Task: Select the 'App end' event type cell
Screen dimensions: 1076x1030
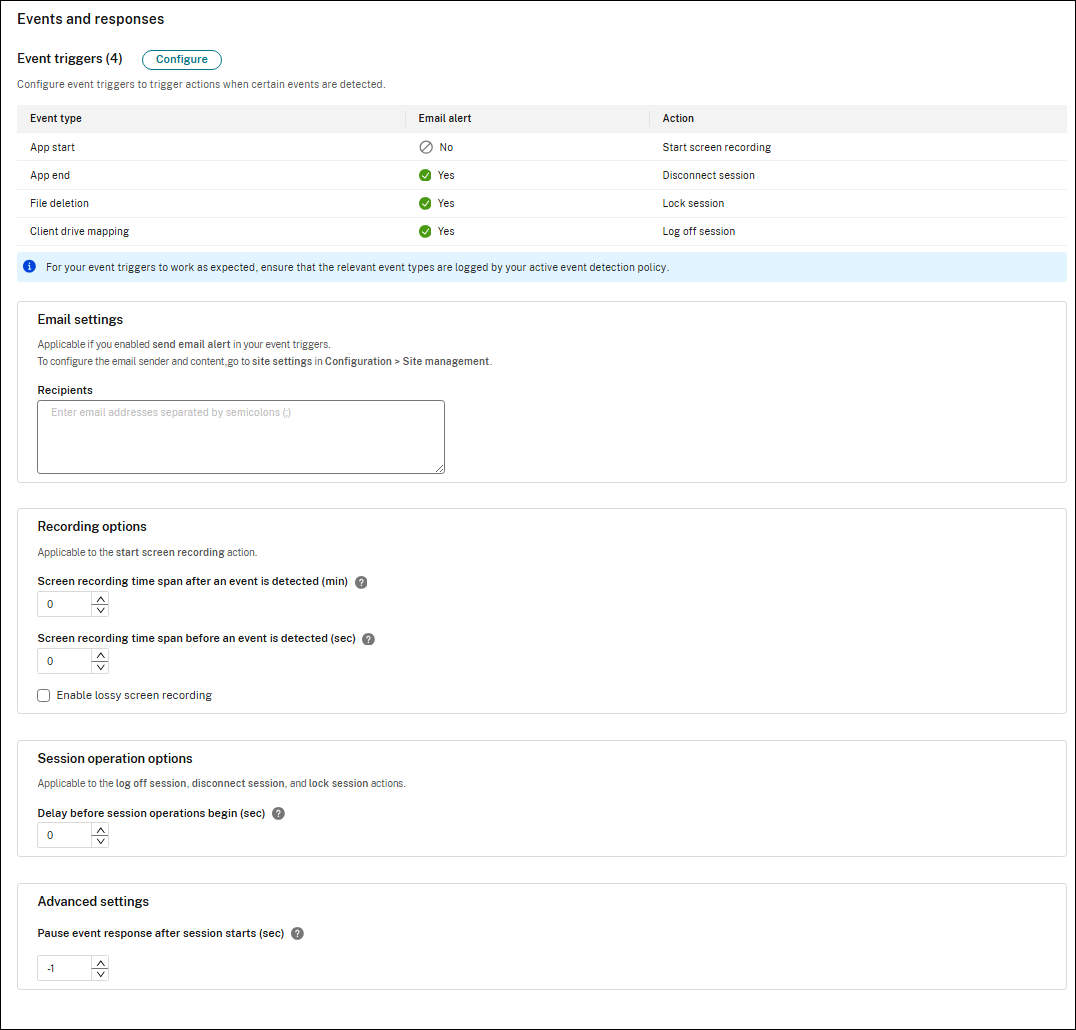Action: pos(49,176)
